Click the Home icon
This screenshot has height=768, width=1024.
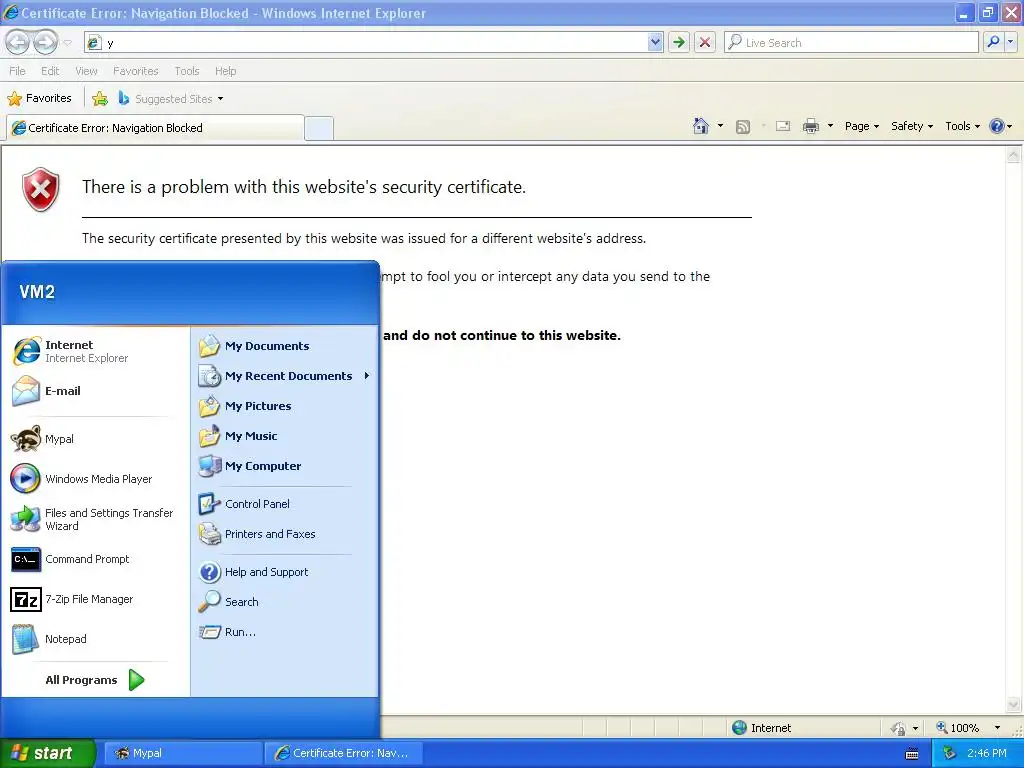click(701, 126)
